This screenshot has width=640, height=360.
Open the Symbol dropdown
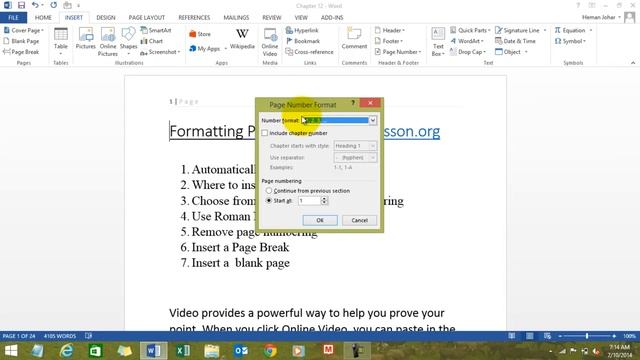click(570, 41)
